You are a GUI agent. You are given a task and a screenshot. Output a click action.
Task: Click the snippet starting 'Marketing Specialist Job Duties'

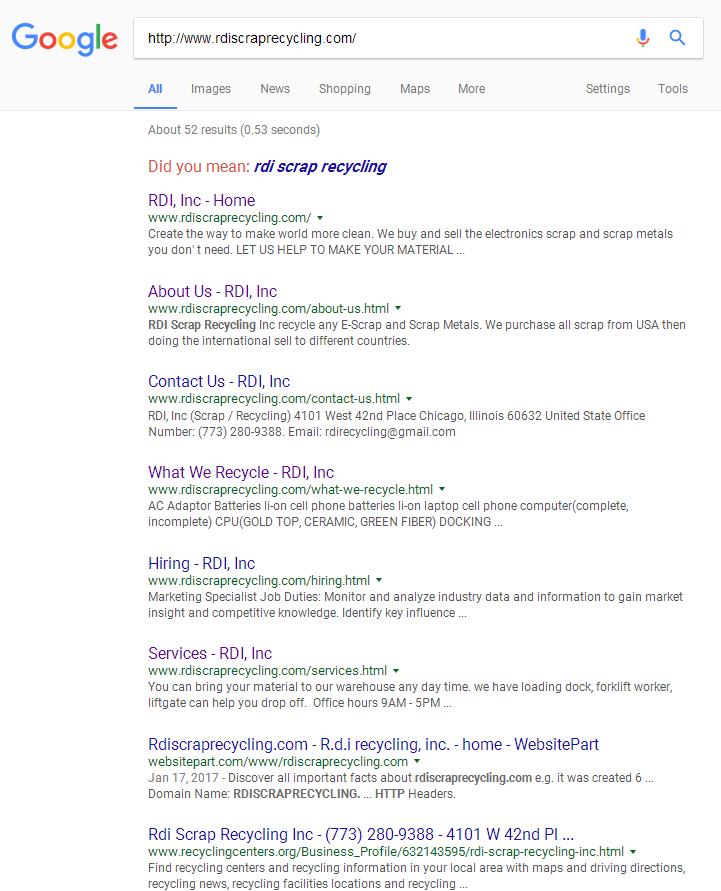415,605
